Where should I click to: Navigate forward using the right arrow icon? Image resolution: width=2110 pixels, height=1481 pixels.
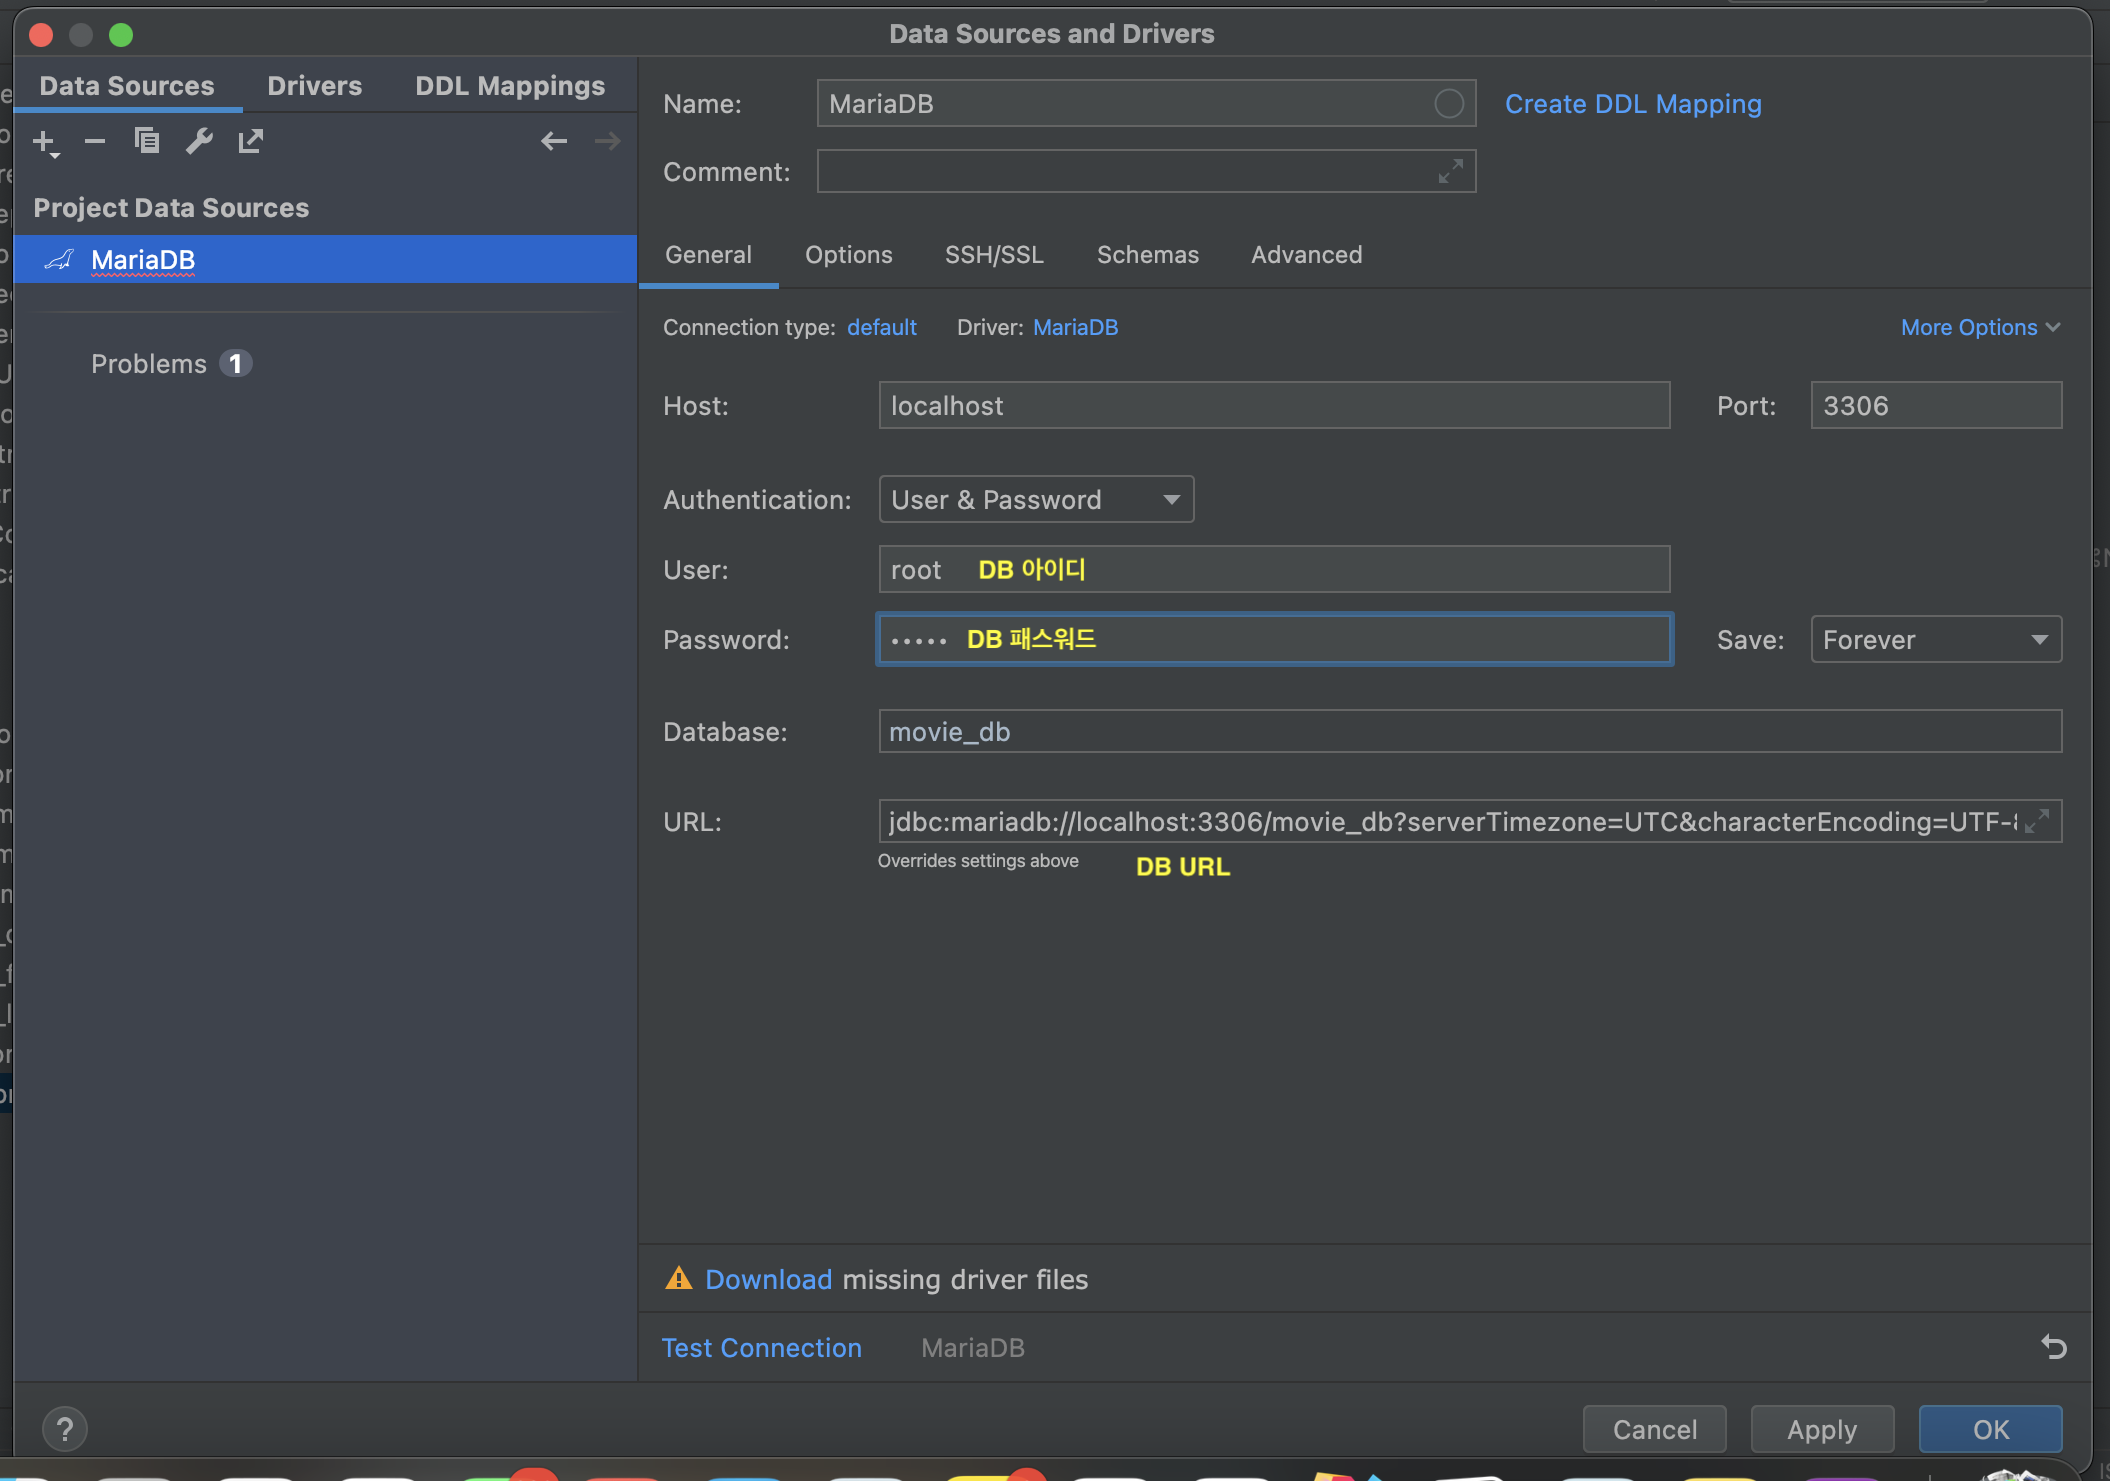point(606,141)
